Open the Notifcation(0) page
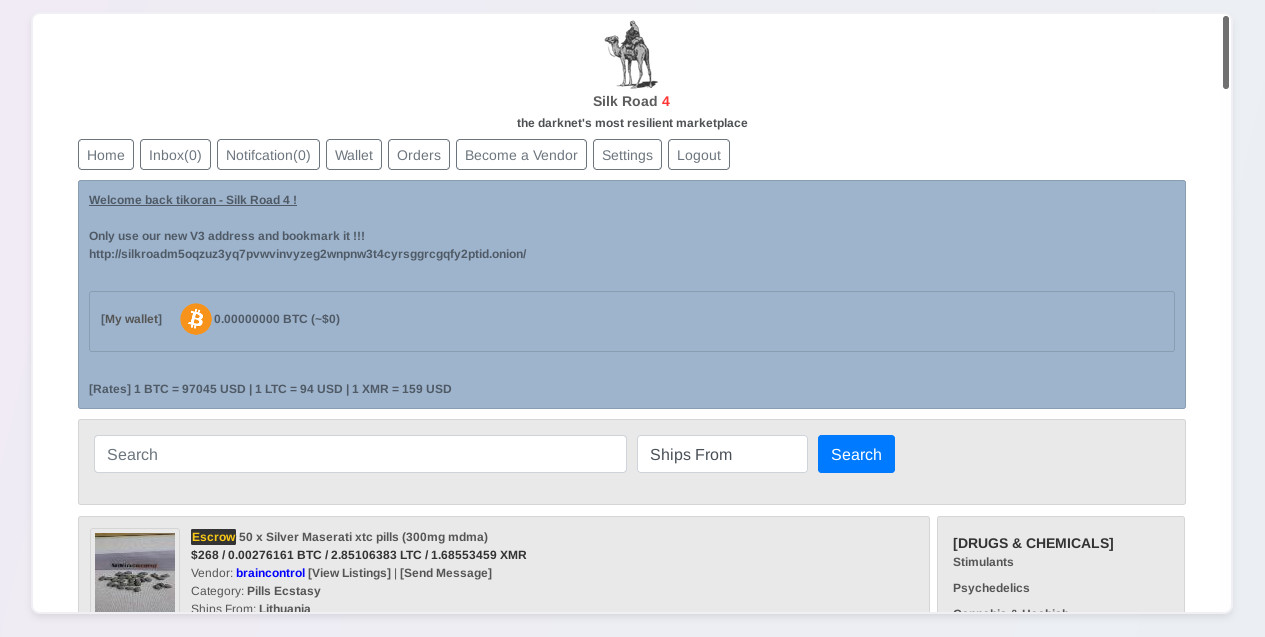This screenshot has height=637, width=1265. (268, 155)
